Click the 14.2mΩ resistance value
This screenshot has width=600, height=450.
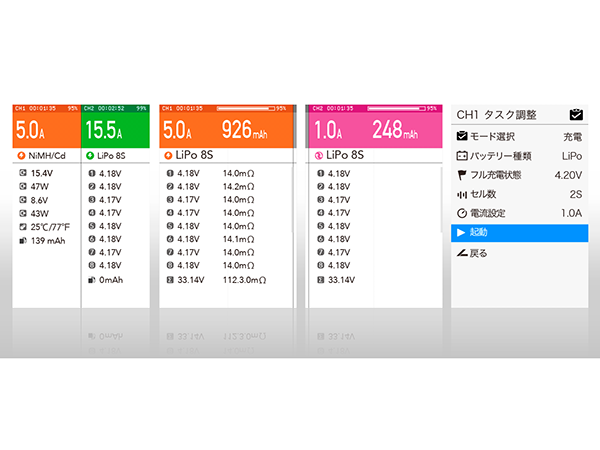point(238,187)
